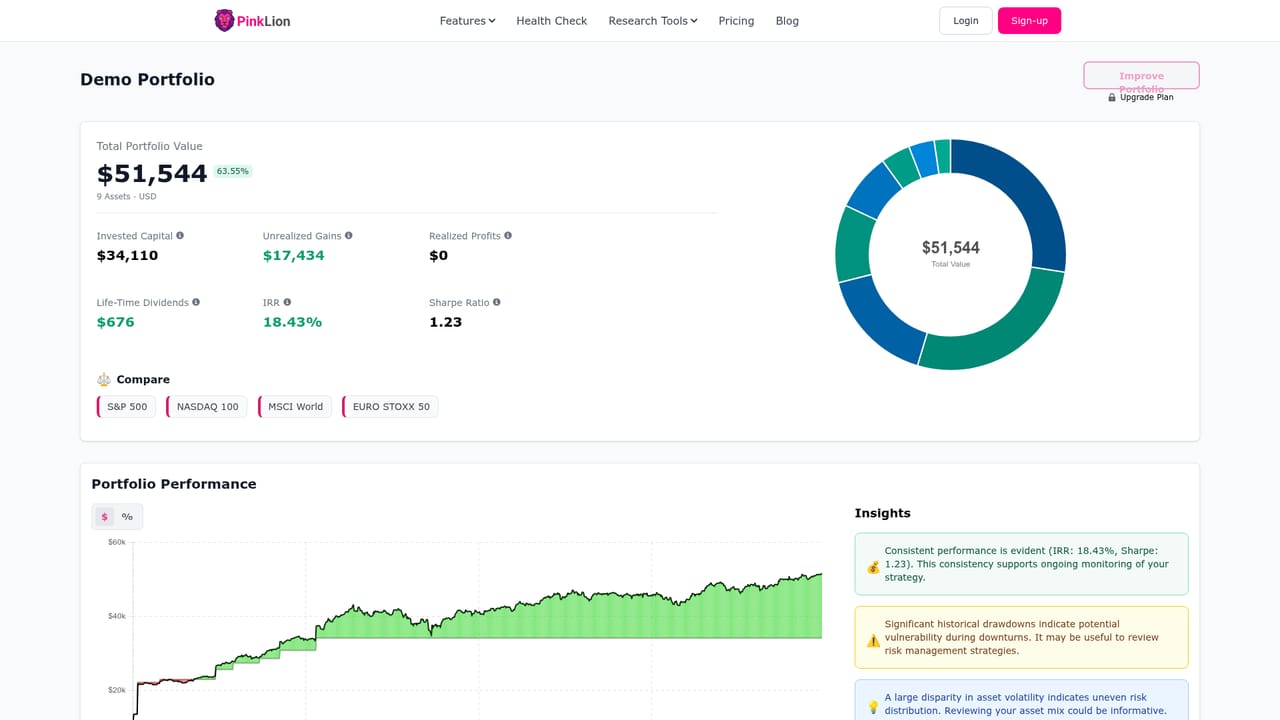The image size is (1280, 720).
Task: Click the $51,544 center of donut chart
Action: click(x=950, y=247)
